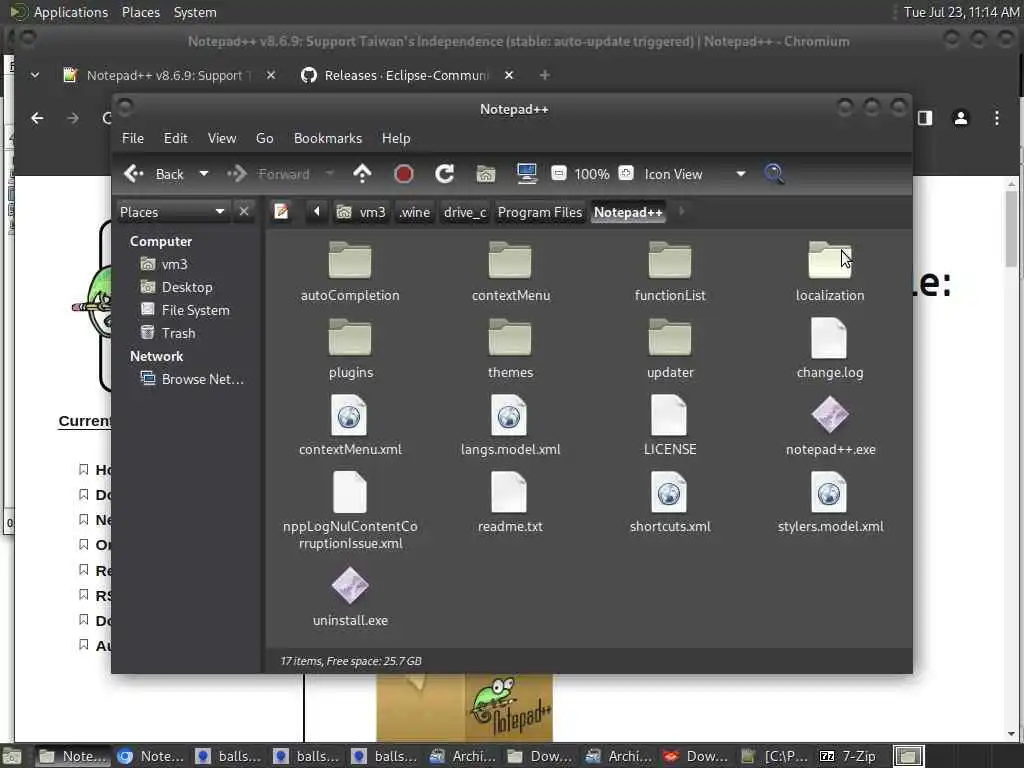Toggle the text location edit button
Screen dimensions: 1024x768
281,212
